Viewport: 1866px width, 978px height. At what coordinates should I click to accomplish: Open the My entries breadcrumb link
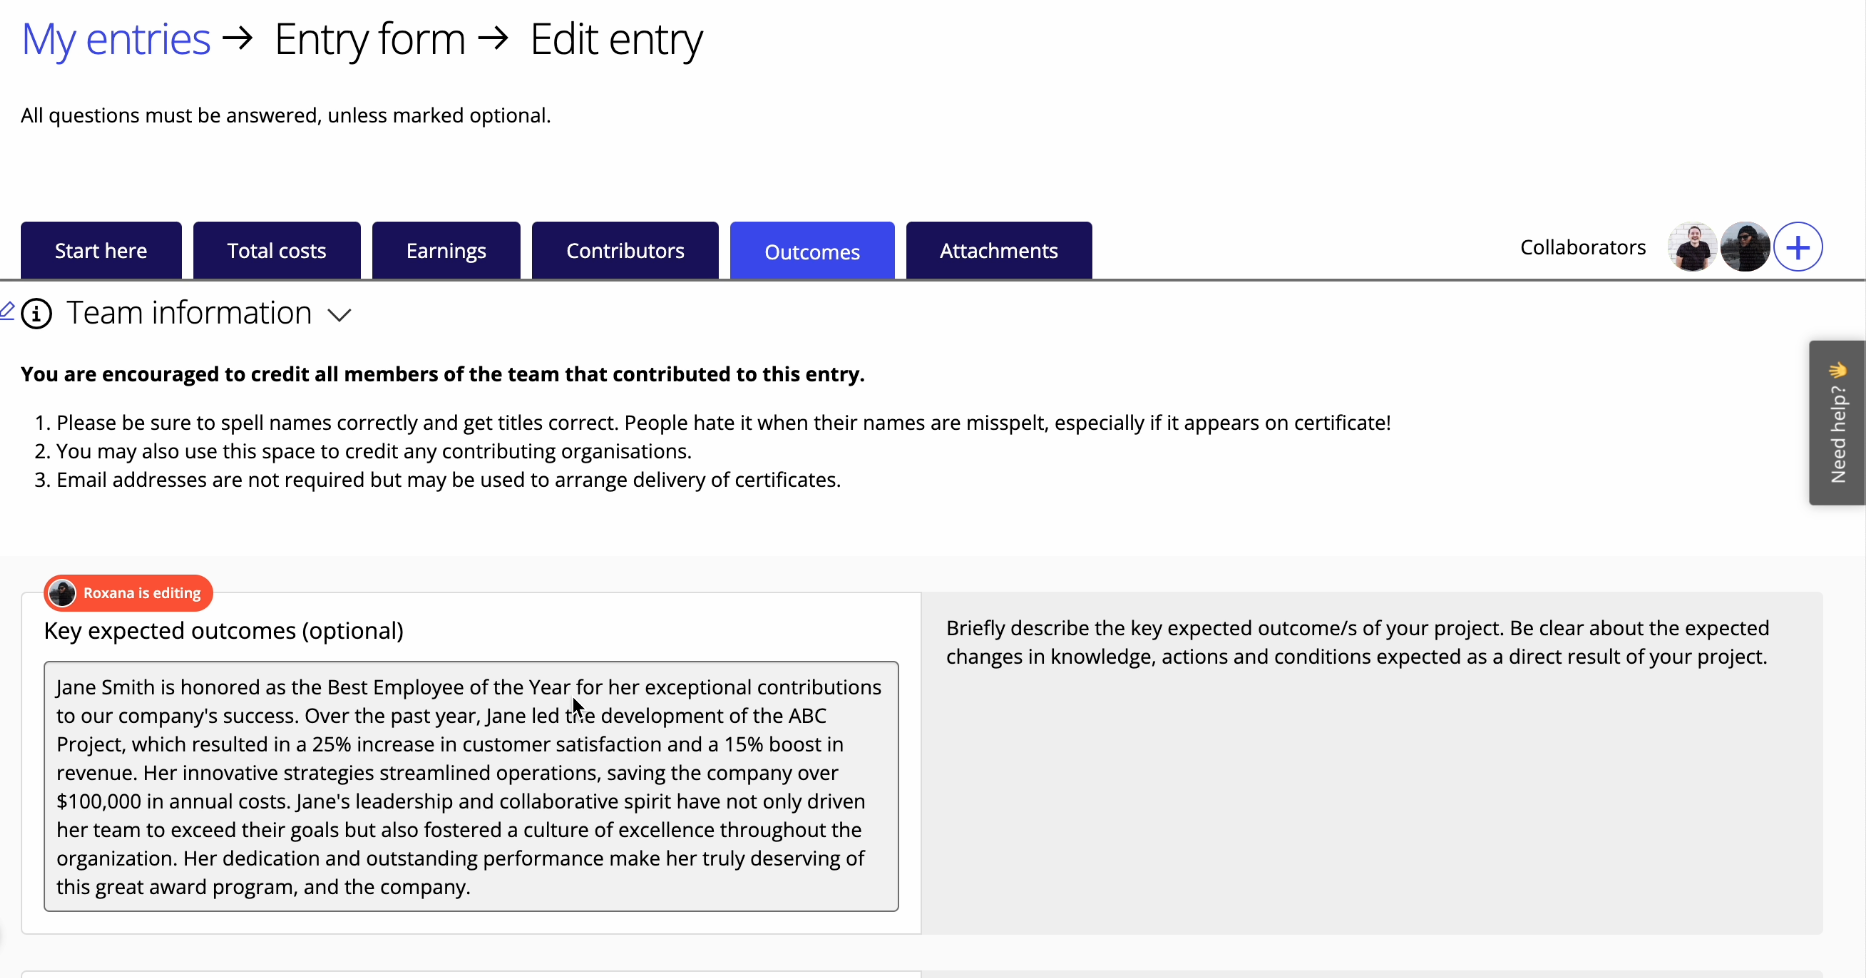116,40
